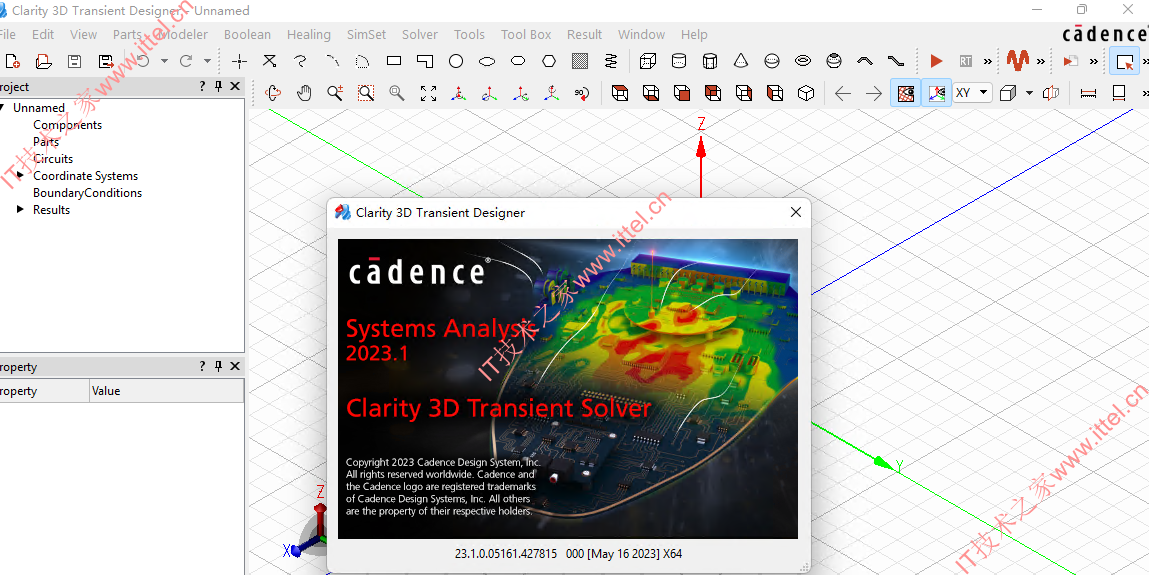
Task: Click the red waveform signal icon
Action: [1017, 61]
